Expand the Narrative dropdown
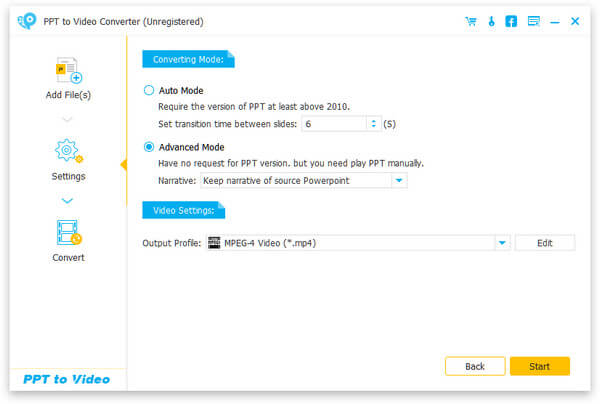 click(399, 181)
